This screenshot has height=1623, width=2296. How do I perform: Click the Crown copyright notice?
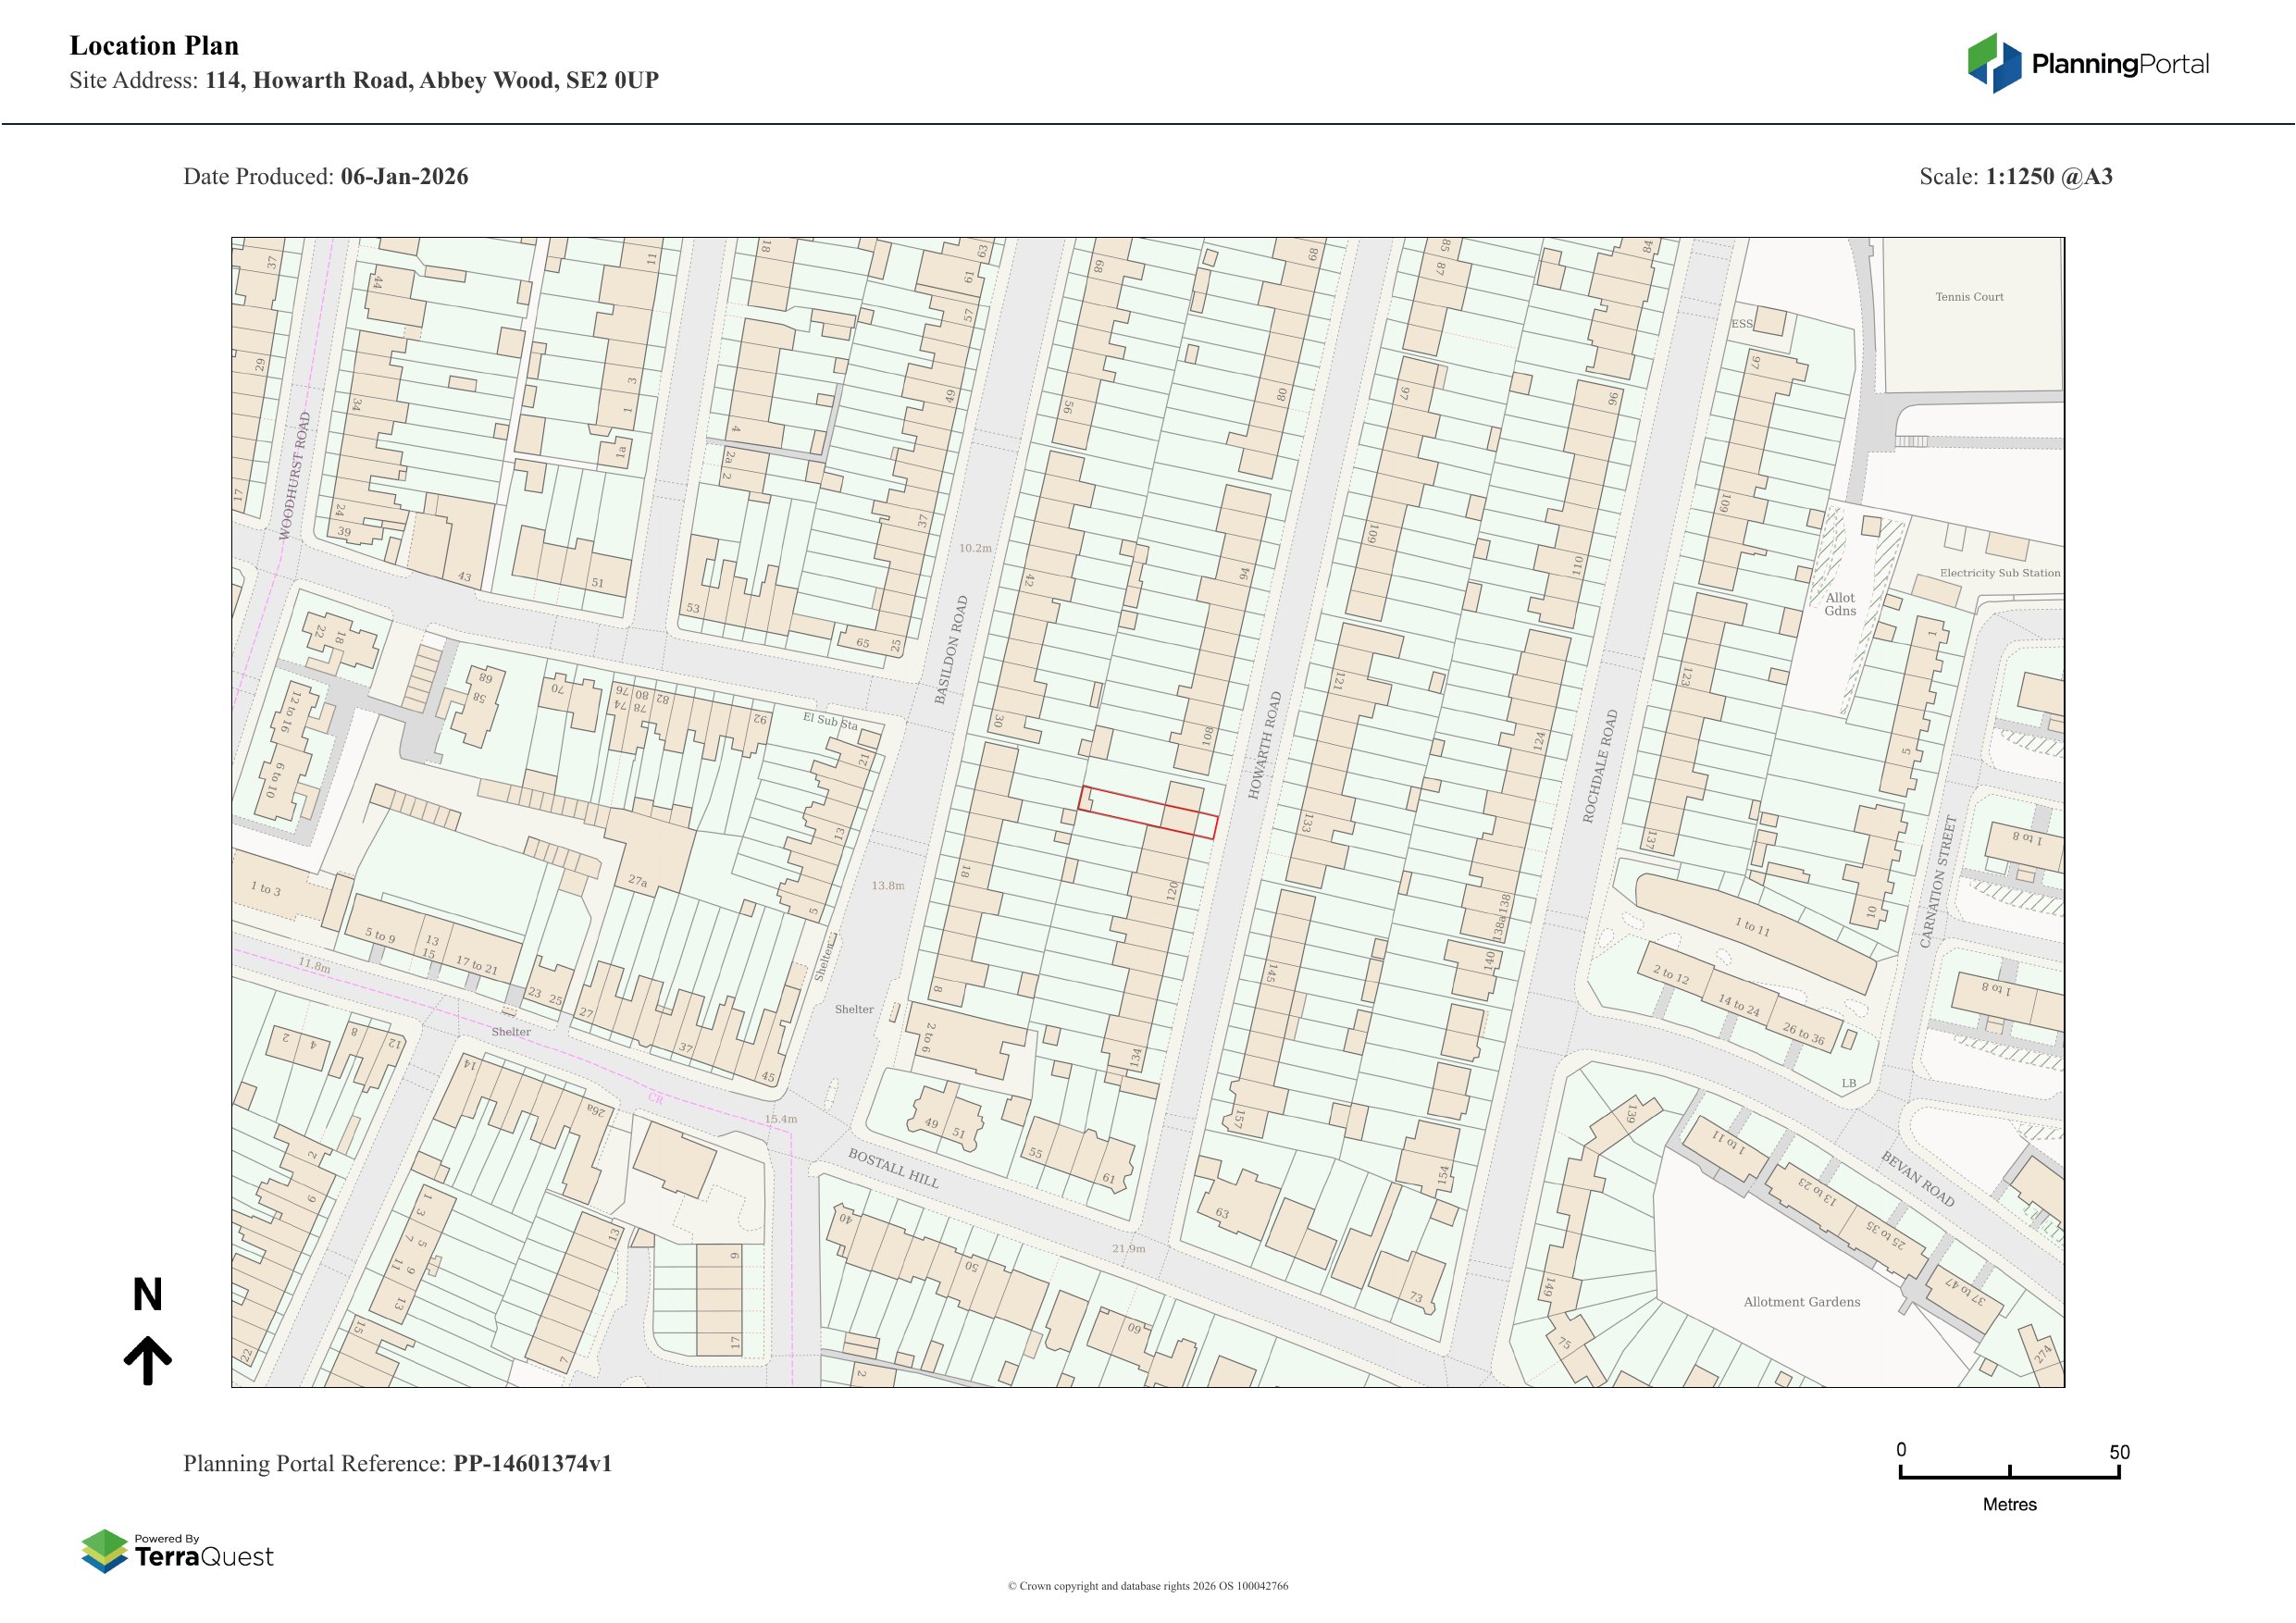[x=1147, y=1586]
